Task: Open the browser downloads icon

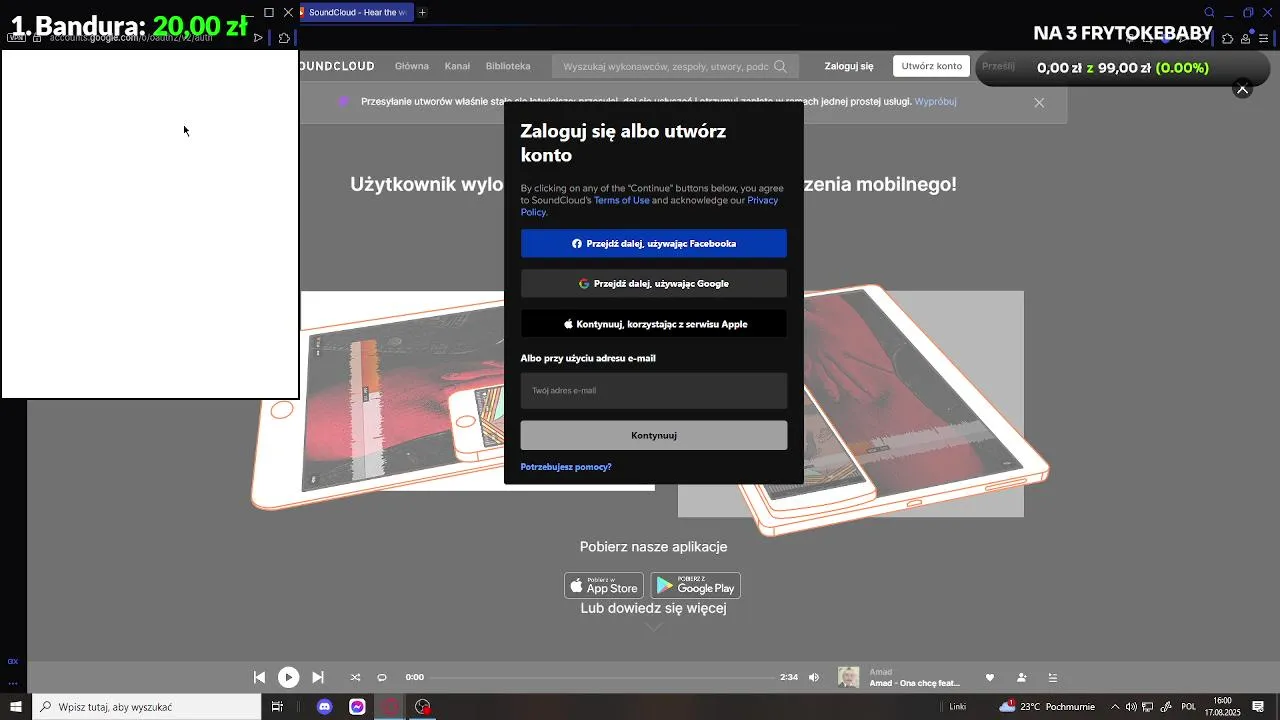Action: pos(1246,38)
